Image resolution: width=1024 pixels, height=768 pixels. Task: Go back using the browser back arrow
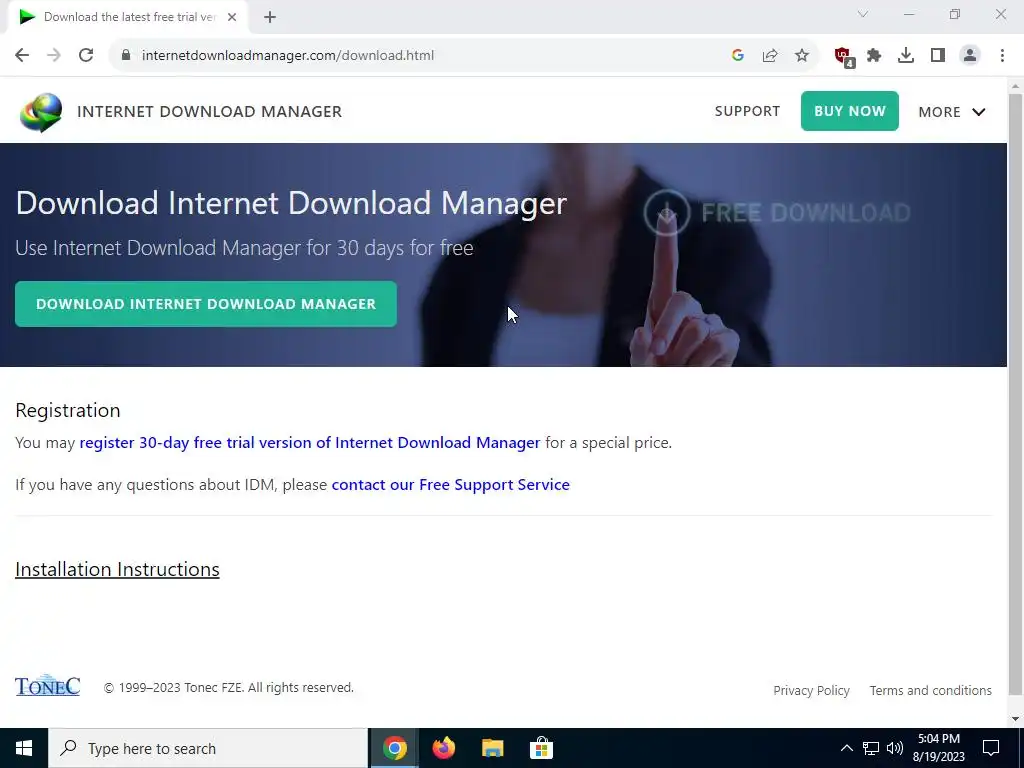click(x=22, y=55)
